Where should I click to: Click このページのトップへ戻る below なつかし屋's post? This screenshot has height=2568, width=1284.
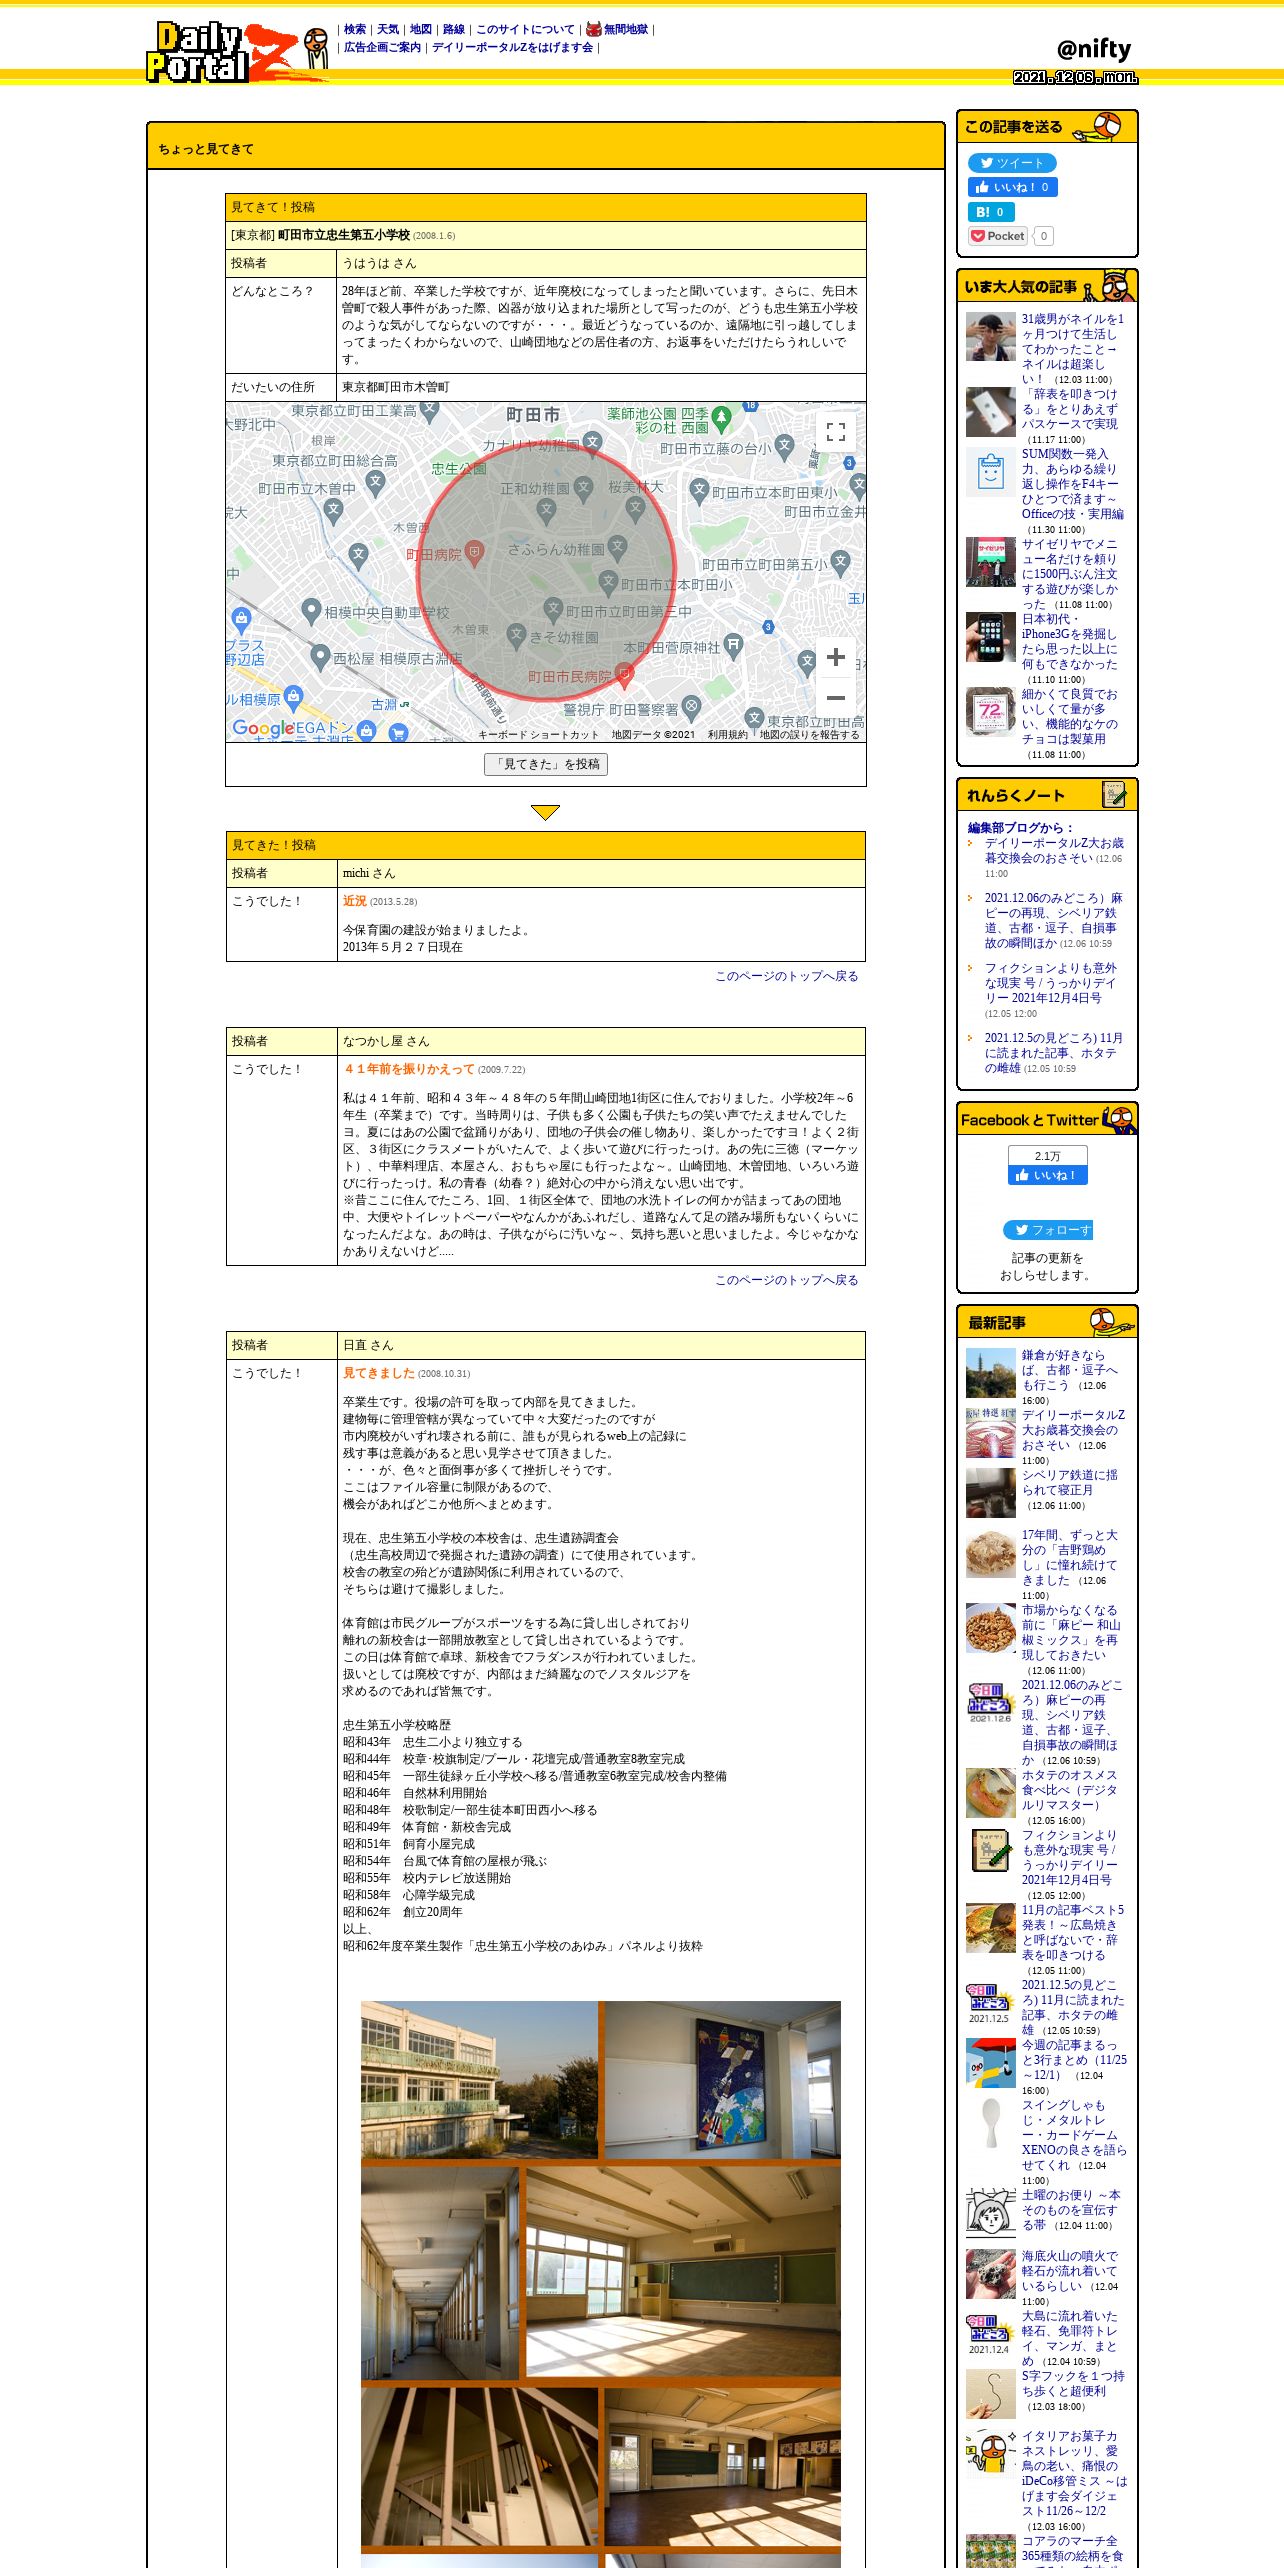pos(786,1280)
